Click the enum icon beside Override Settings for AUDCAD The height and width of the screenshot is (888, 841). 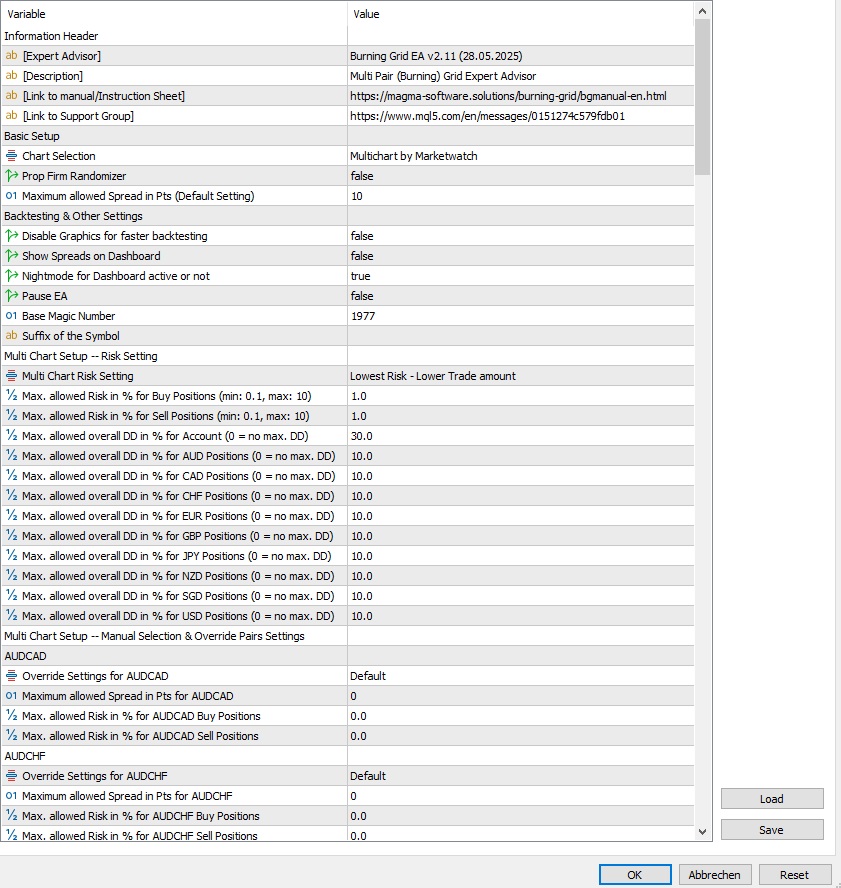pyautogui.click(x=11, y=676)
